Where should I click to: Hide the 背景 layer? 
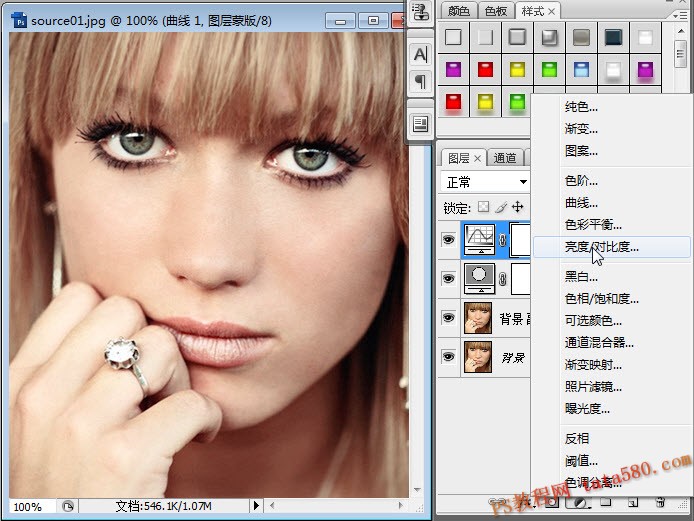pyautogui.click(x=448, y=356)
